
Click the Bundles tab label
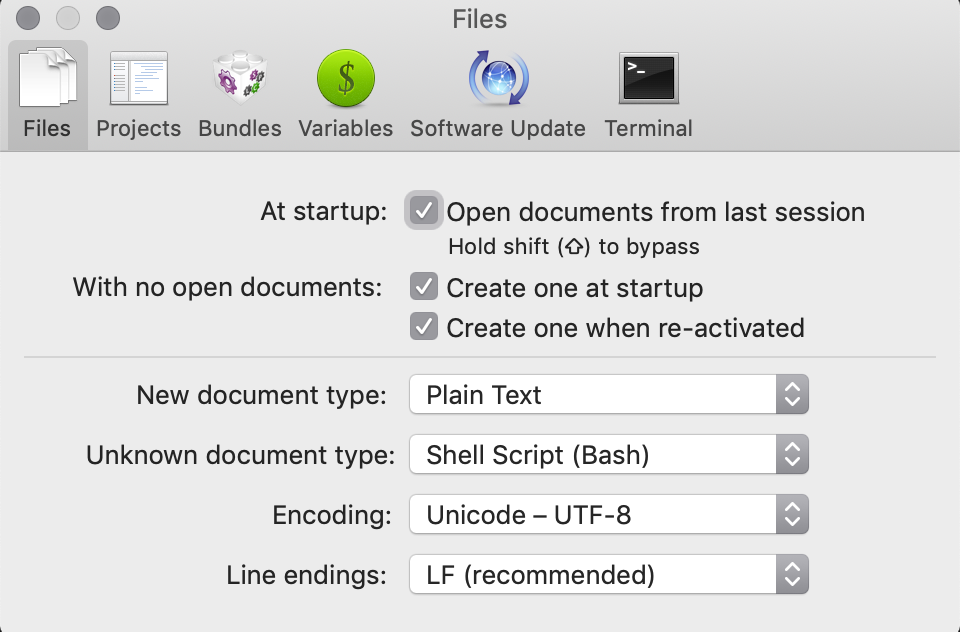(x=240, y=129)
